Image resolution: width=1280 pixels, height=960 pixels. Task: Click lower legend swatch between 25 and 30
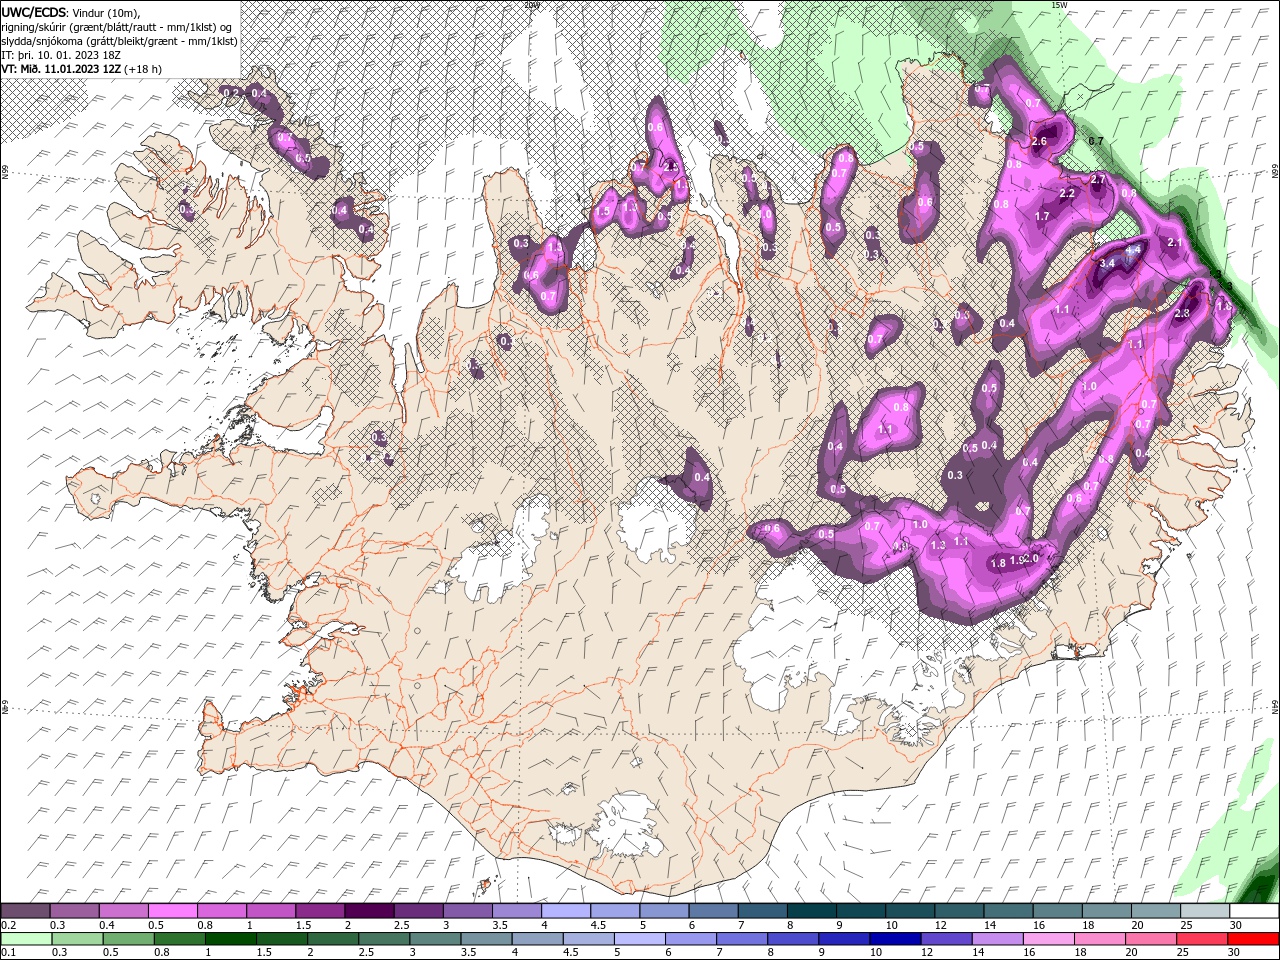point(1203,939)
